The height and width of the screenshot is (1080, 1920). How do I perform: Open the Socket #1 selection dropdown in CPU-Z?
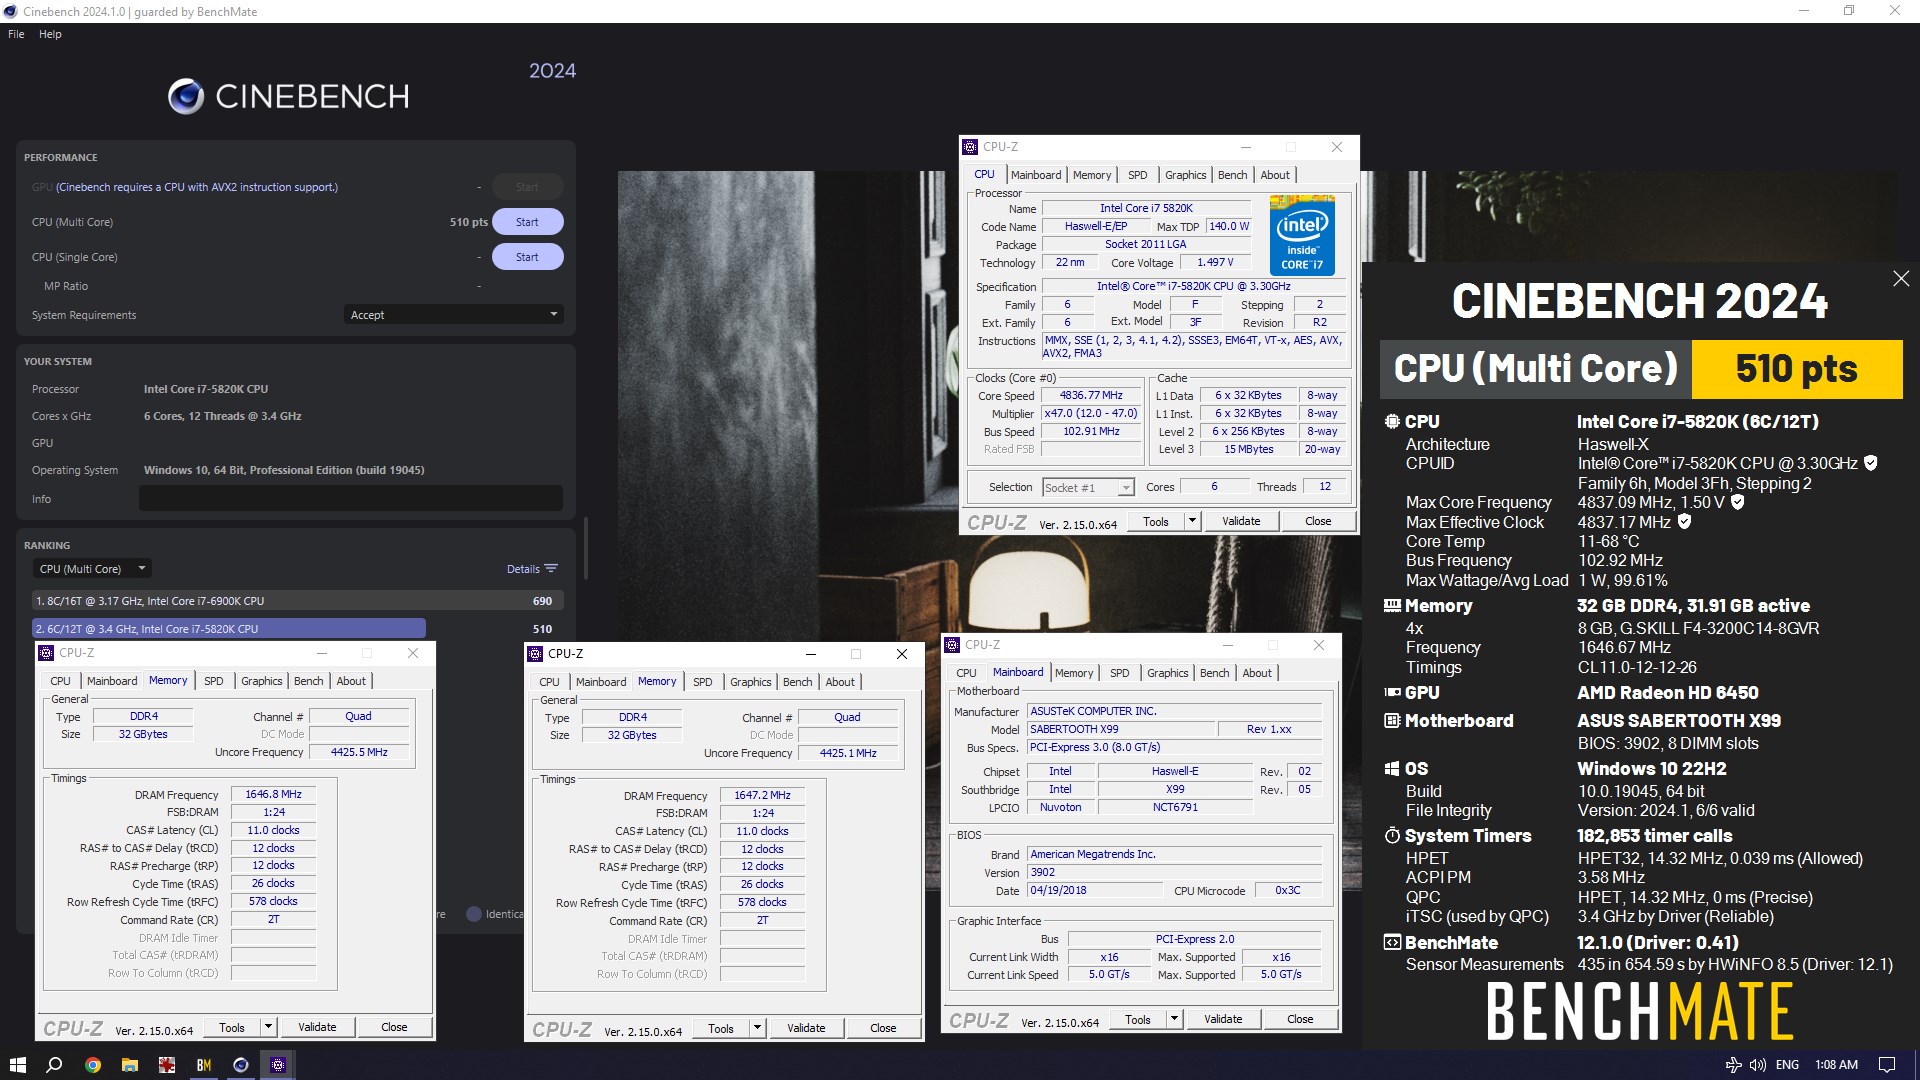pyautogui.click(x=1088, y=488)
